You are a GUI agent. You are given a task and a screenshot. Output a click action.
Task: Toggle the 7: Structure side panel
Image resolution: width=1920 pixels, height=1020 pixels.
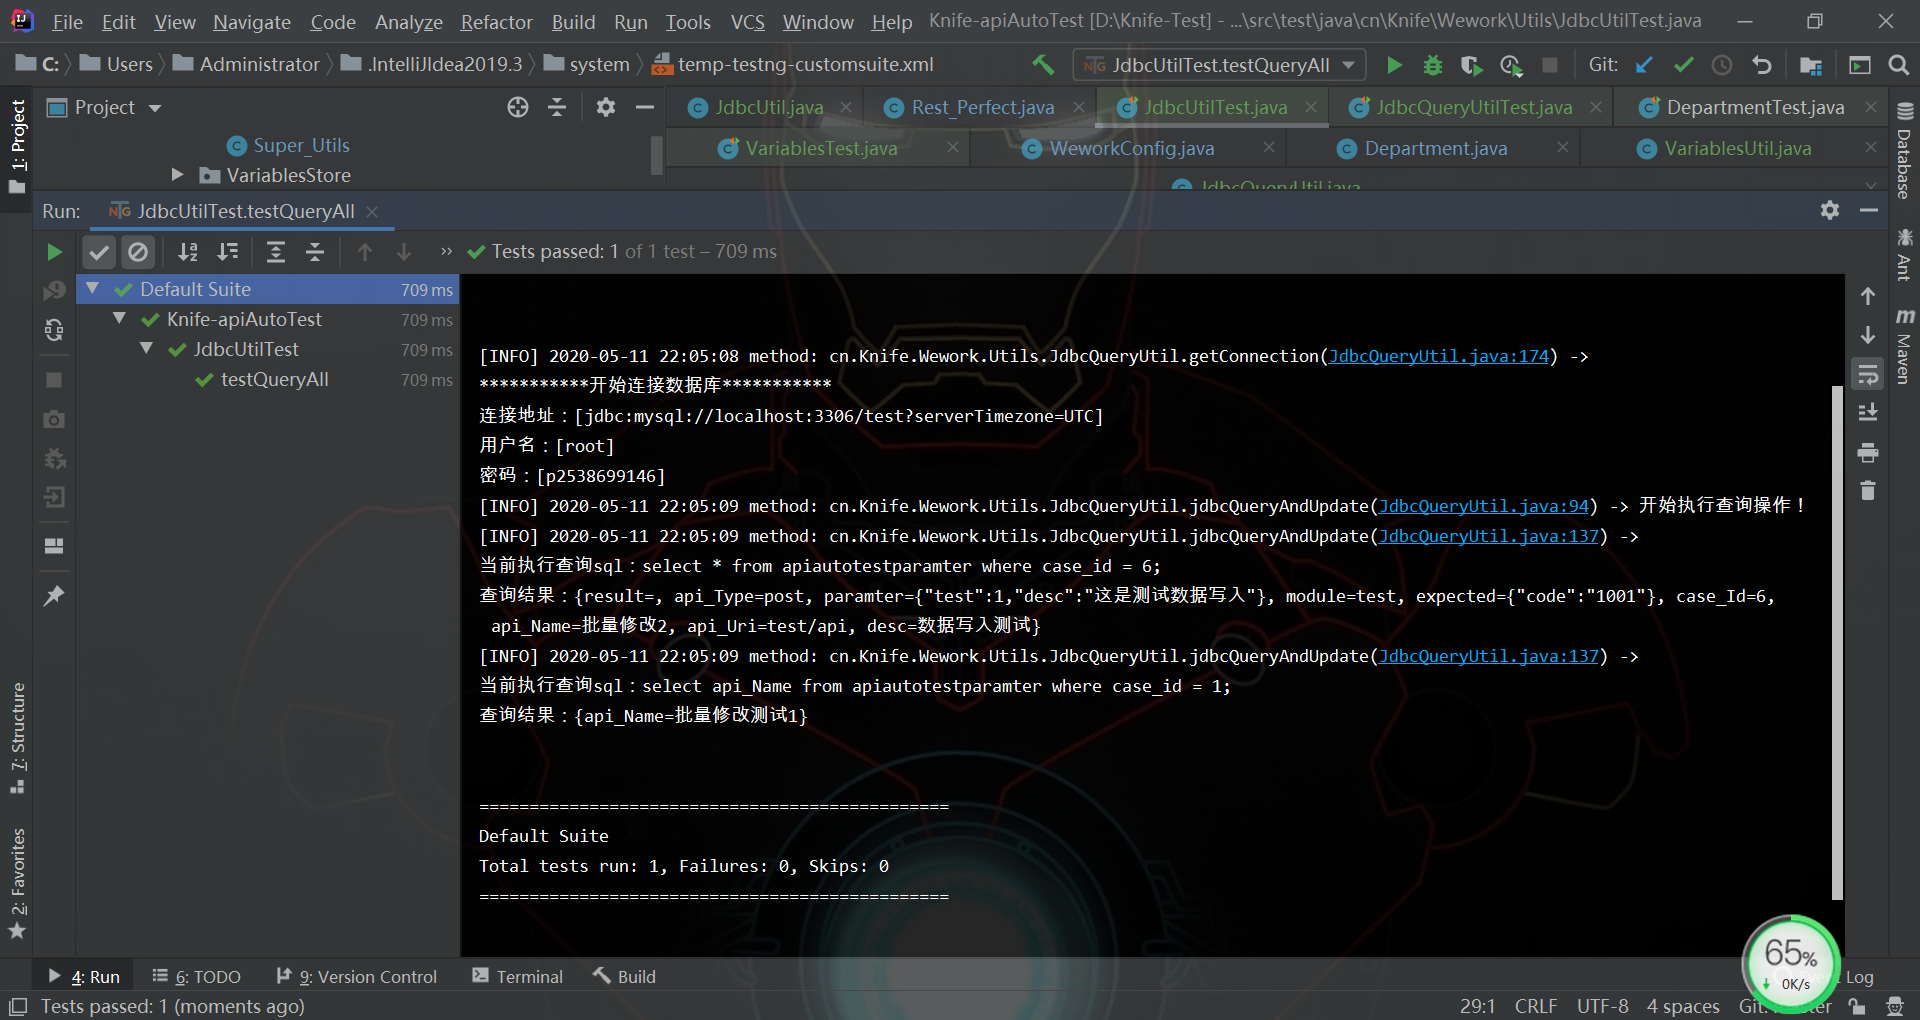[x=17, y=737]
